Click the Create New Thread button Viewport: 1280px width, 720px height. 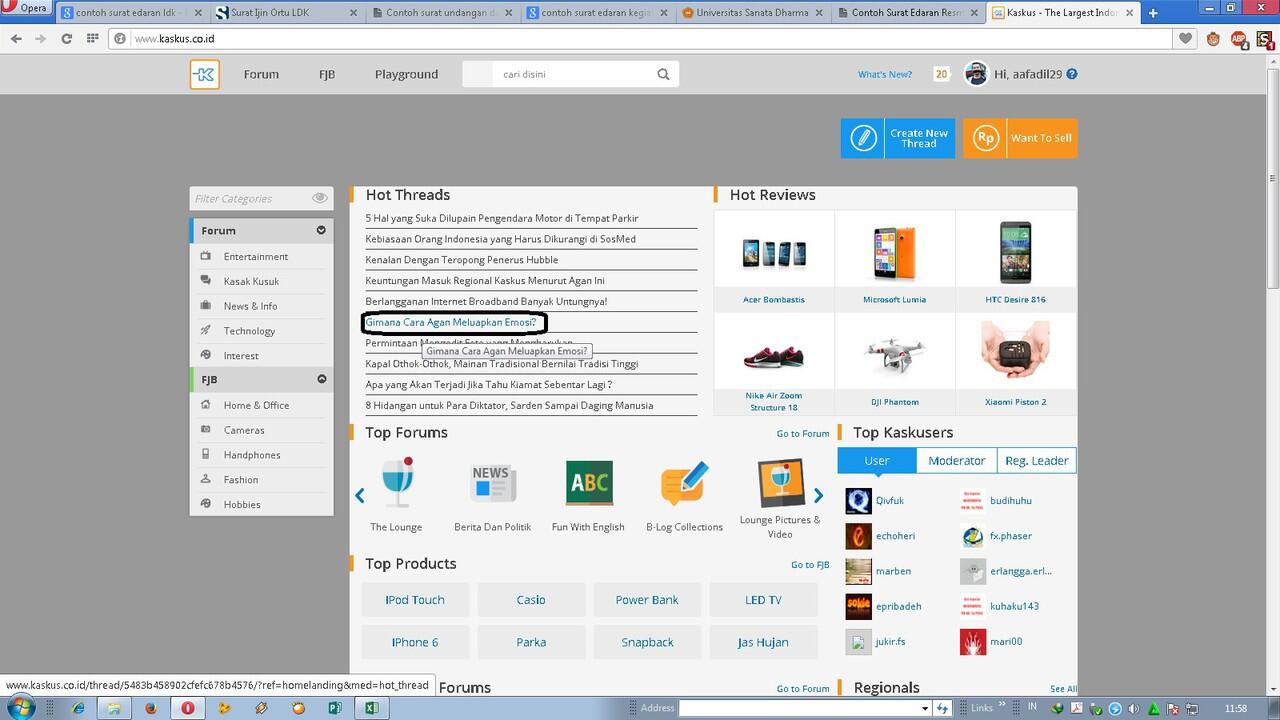[898, 138]
